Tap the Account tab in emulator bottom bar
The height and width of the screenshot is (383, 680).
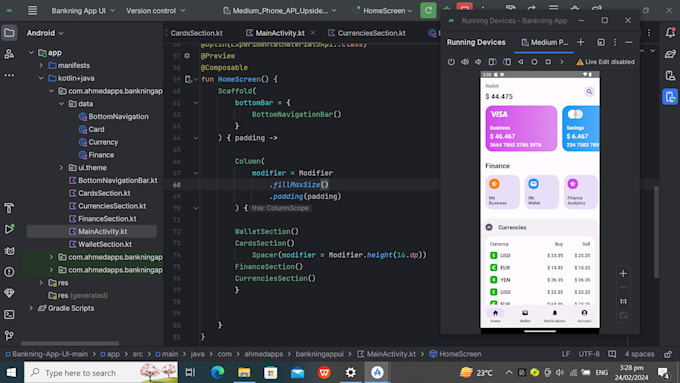click(x=584, y=316)
